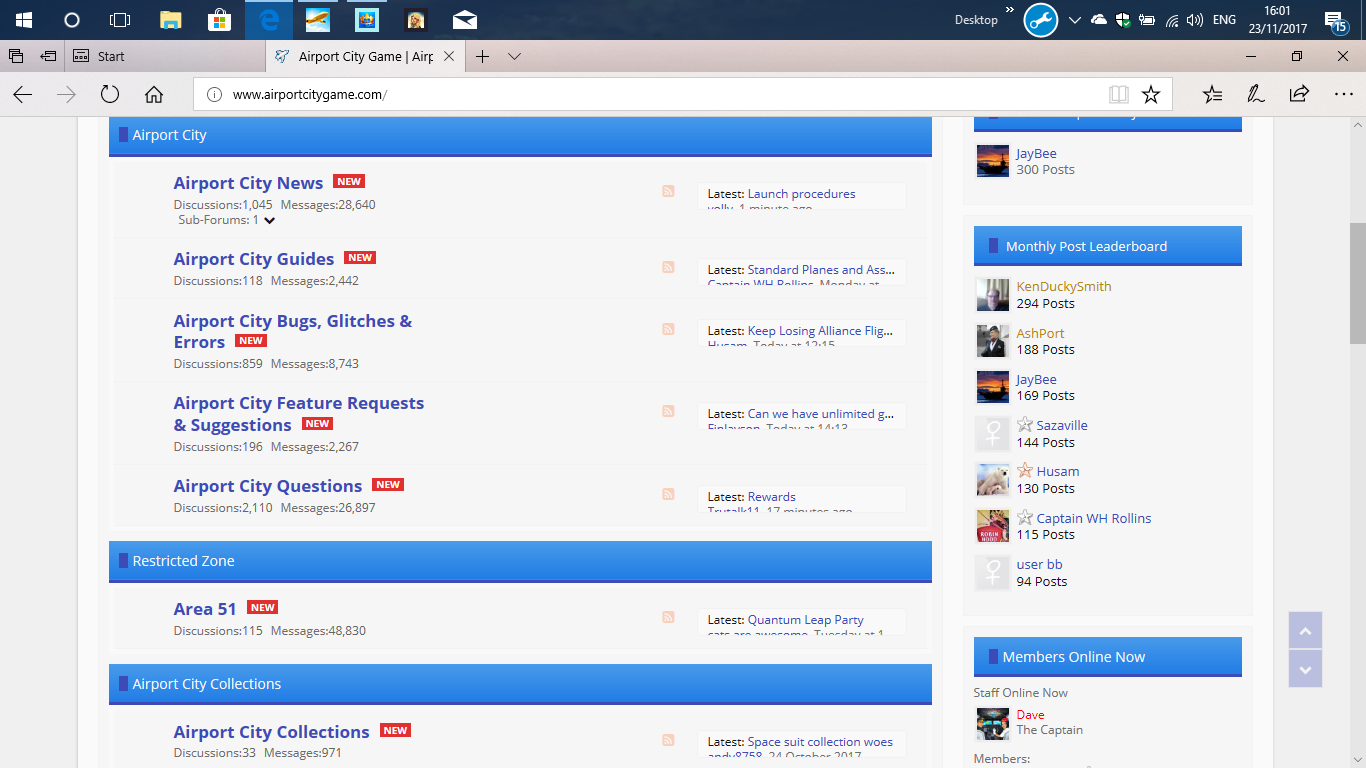Go to the browser home page
This screenshot has height=768, width=1366.
click(154, 94)
